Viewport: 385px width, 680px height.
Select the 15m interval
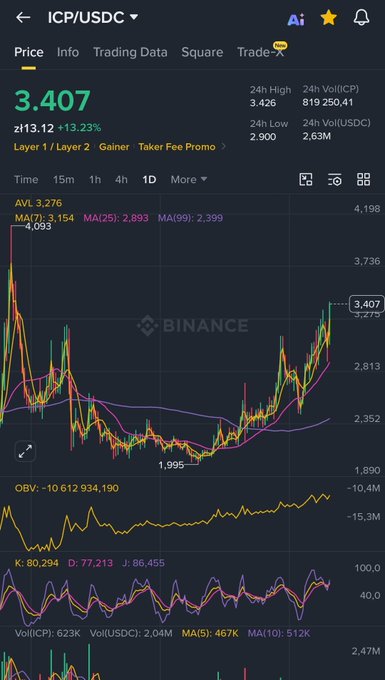click(x=64, y=180)
